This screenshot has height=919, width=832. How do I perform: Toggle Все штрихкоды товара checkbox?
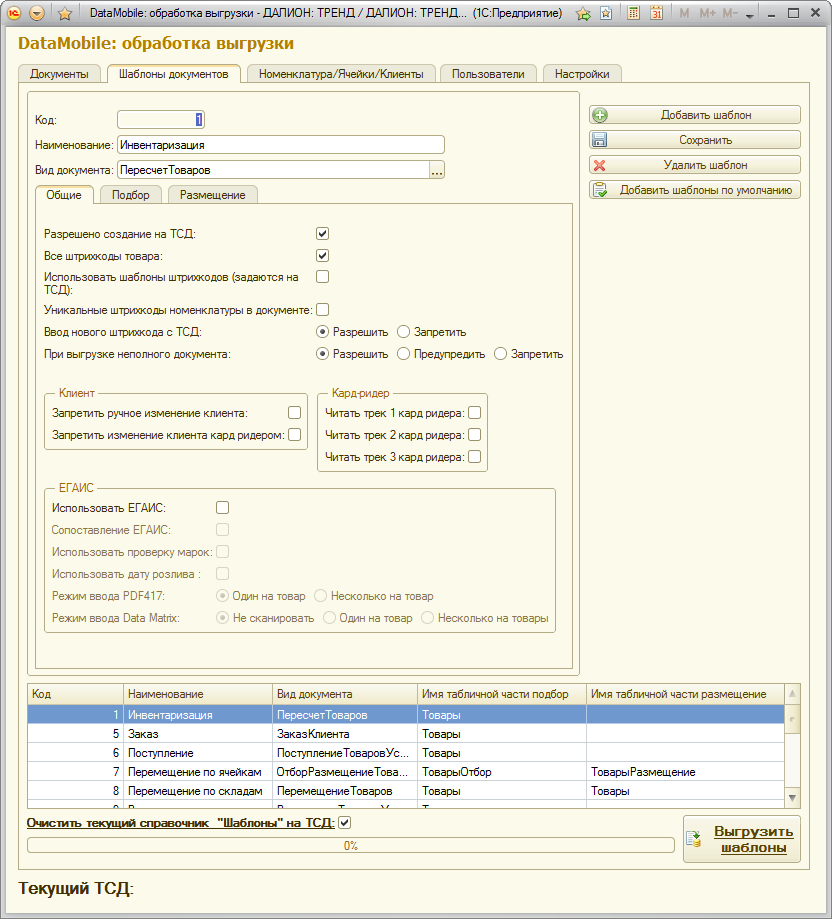[x=322, y=256]
